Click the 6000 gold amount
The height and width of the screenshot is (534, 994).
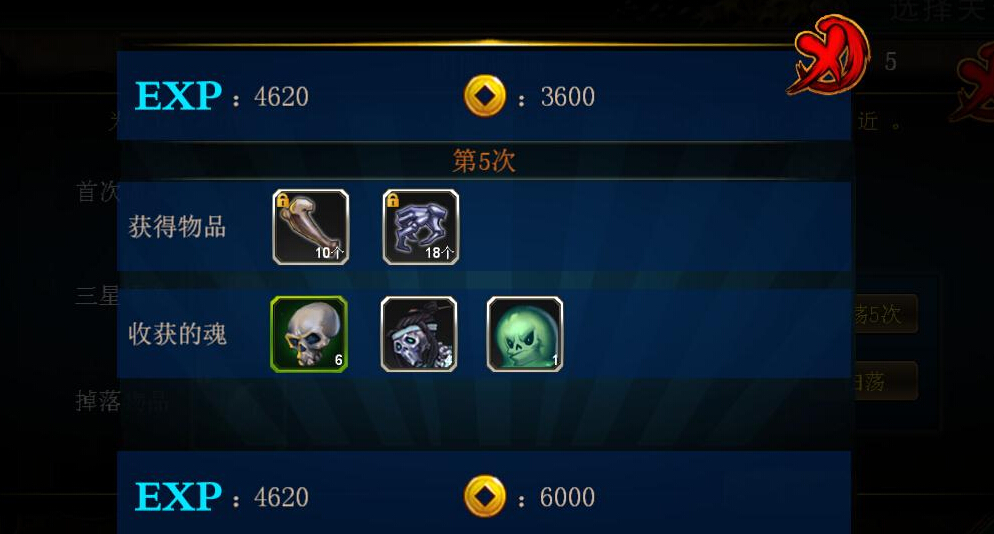567,497
